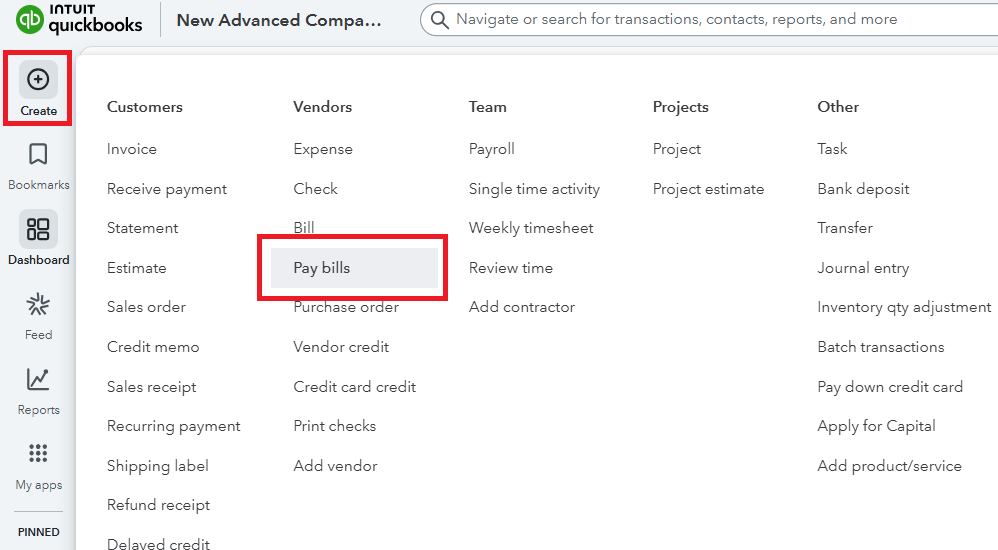Click Project estimate under Projects
The image size is (998, 550).
tap(708, 189)
